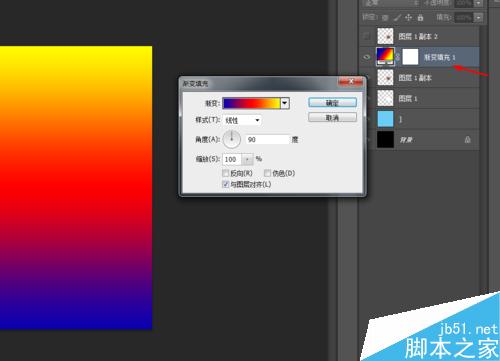500x361 pixels.
Task: Click the angle dial control
Action: click(232, 139)
